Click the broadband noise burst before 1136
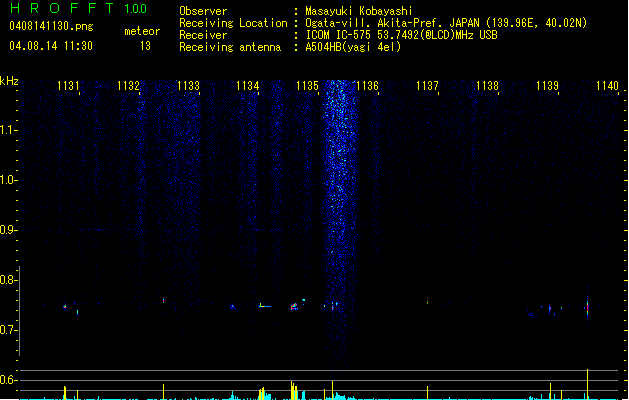629x400 pixels. pos(339,217)
